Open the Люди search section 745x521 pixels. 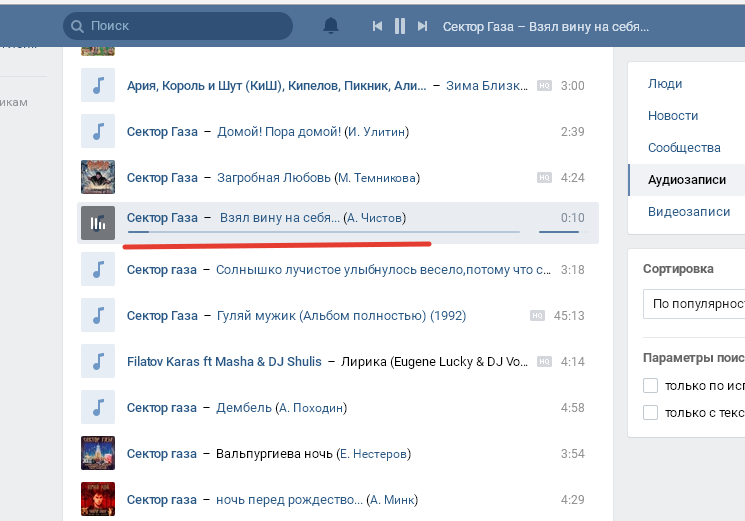pos(665,84)
